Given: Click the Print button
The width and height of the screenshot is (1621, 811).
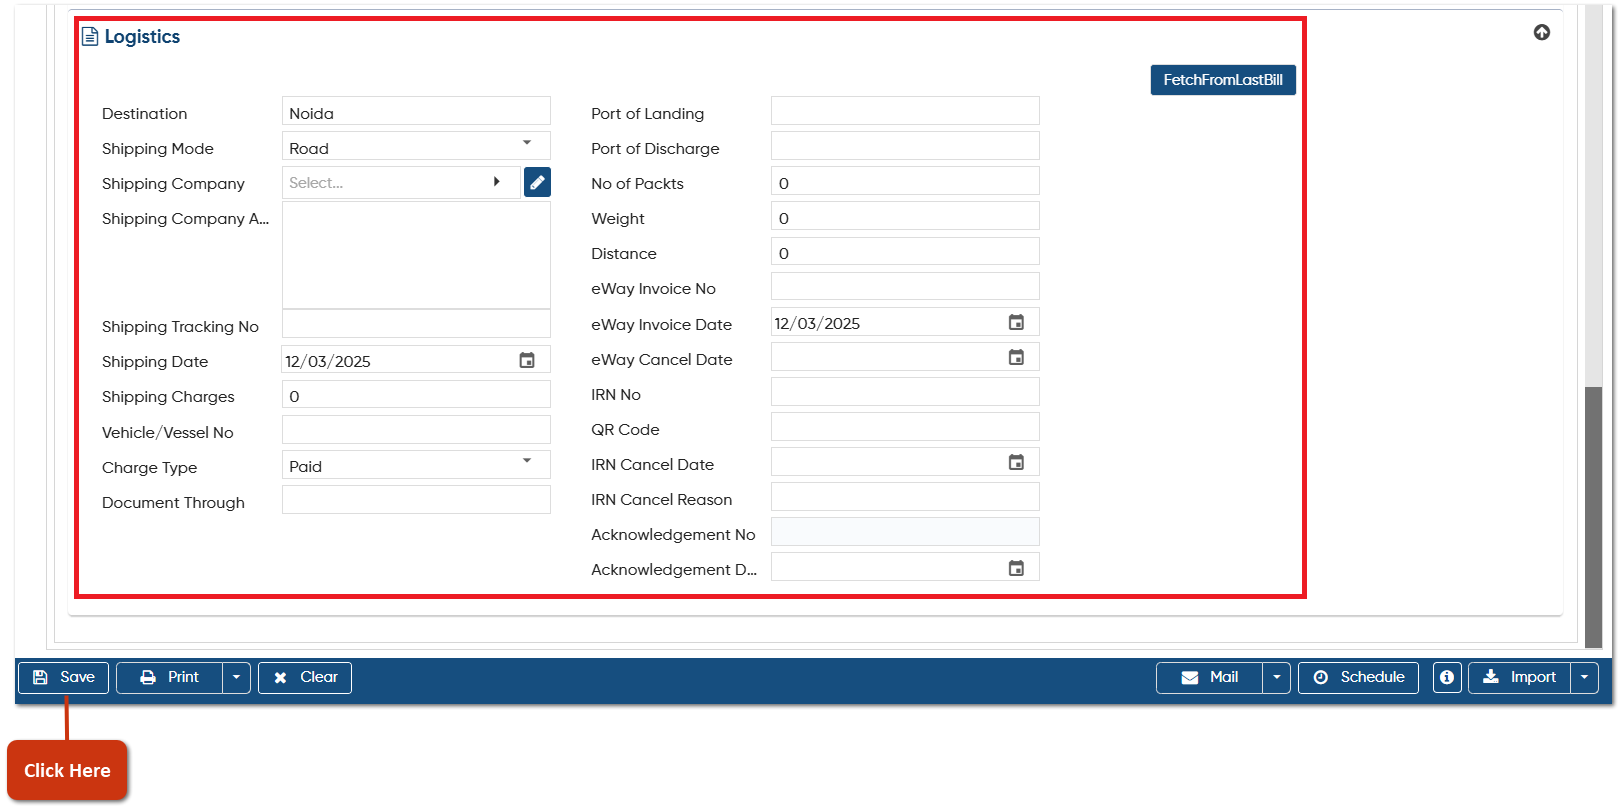Looking at the screenshot, I should (x=169, y=677).
